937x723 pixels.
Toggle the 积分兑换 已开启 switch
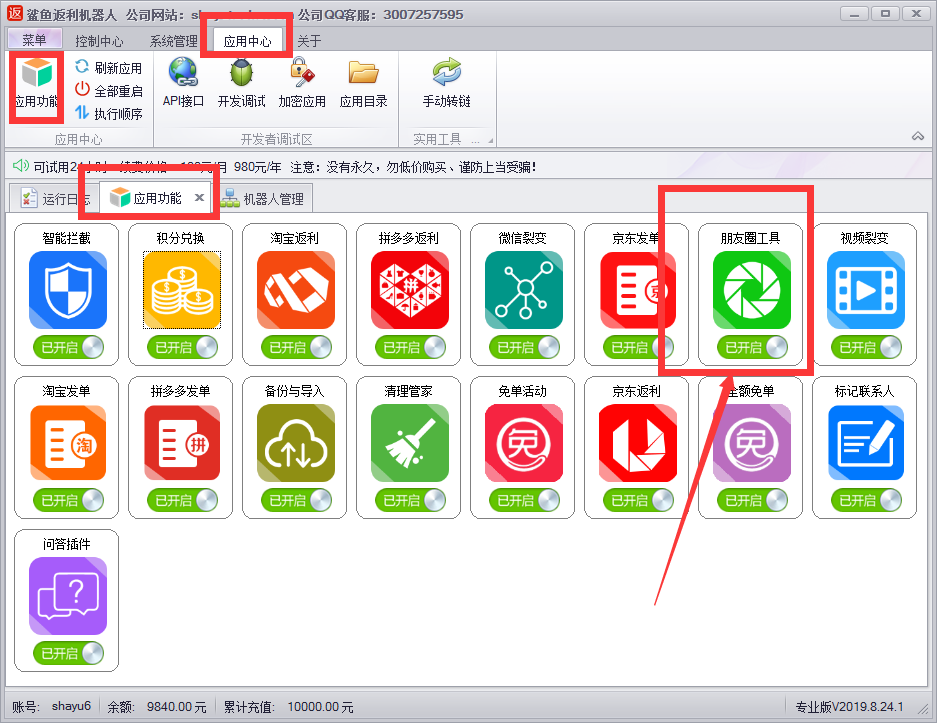182,347
